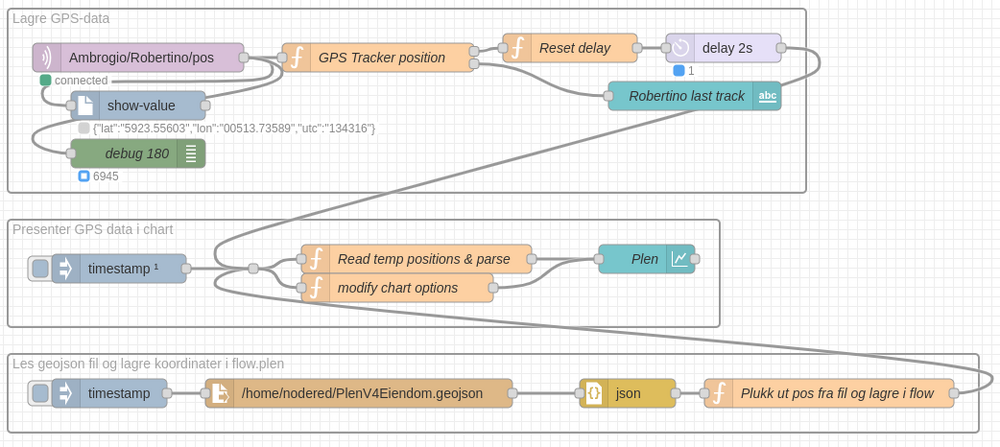Select the /home/nodered/PlenV4Eiendom.geojson node
1000x447 pixels.
point(358,393)
